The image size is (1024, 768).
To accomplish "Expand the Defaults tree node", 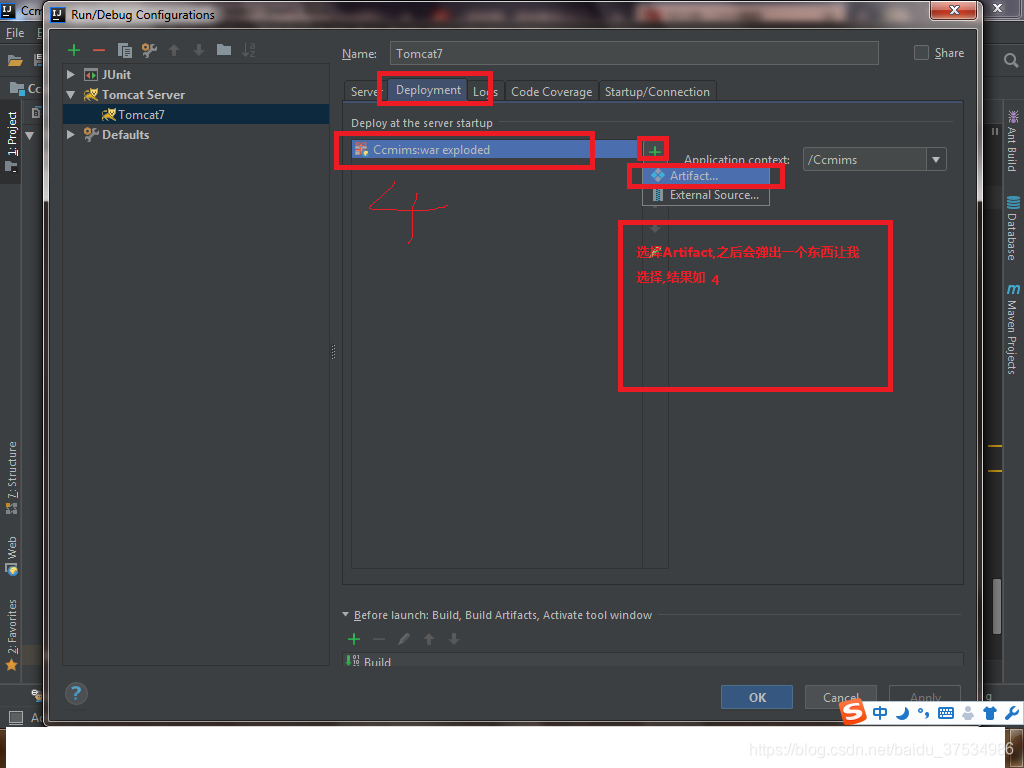I will [71, 135].
